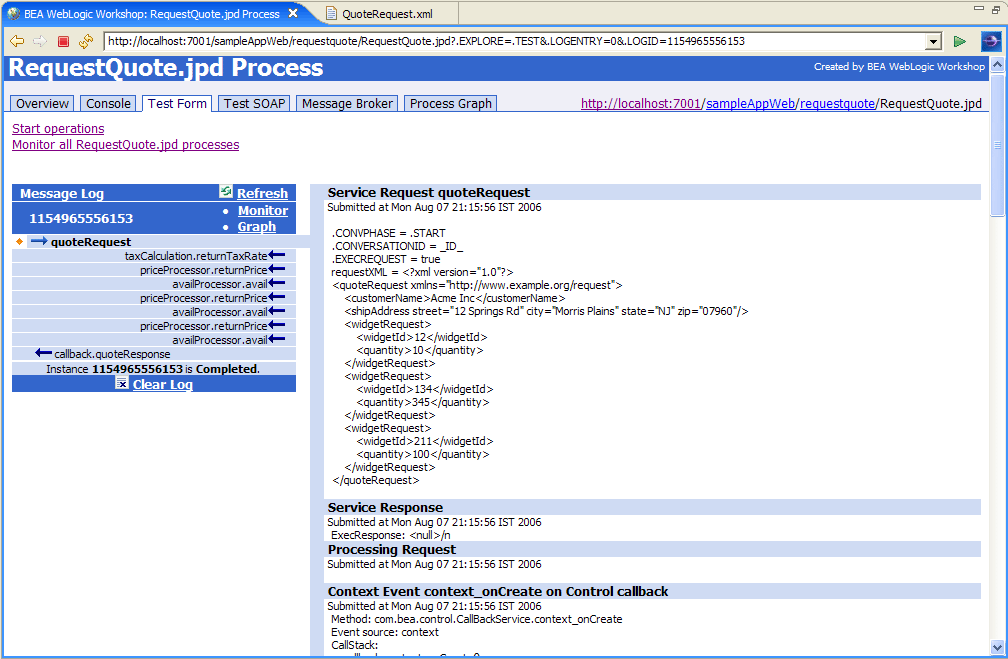
Task: Click the Clear Log link
Action: point(163,384)
